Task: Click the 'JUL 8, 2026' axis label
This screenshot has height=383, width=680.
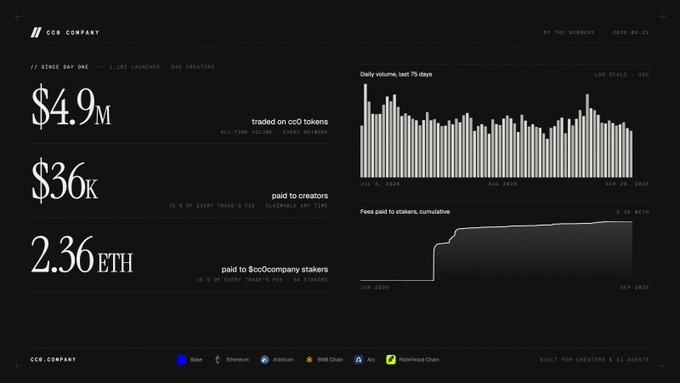Action: (380, 184)
